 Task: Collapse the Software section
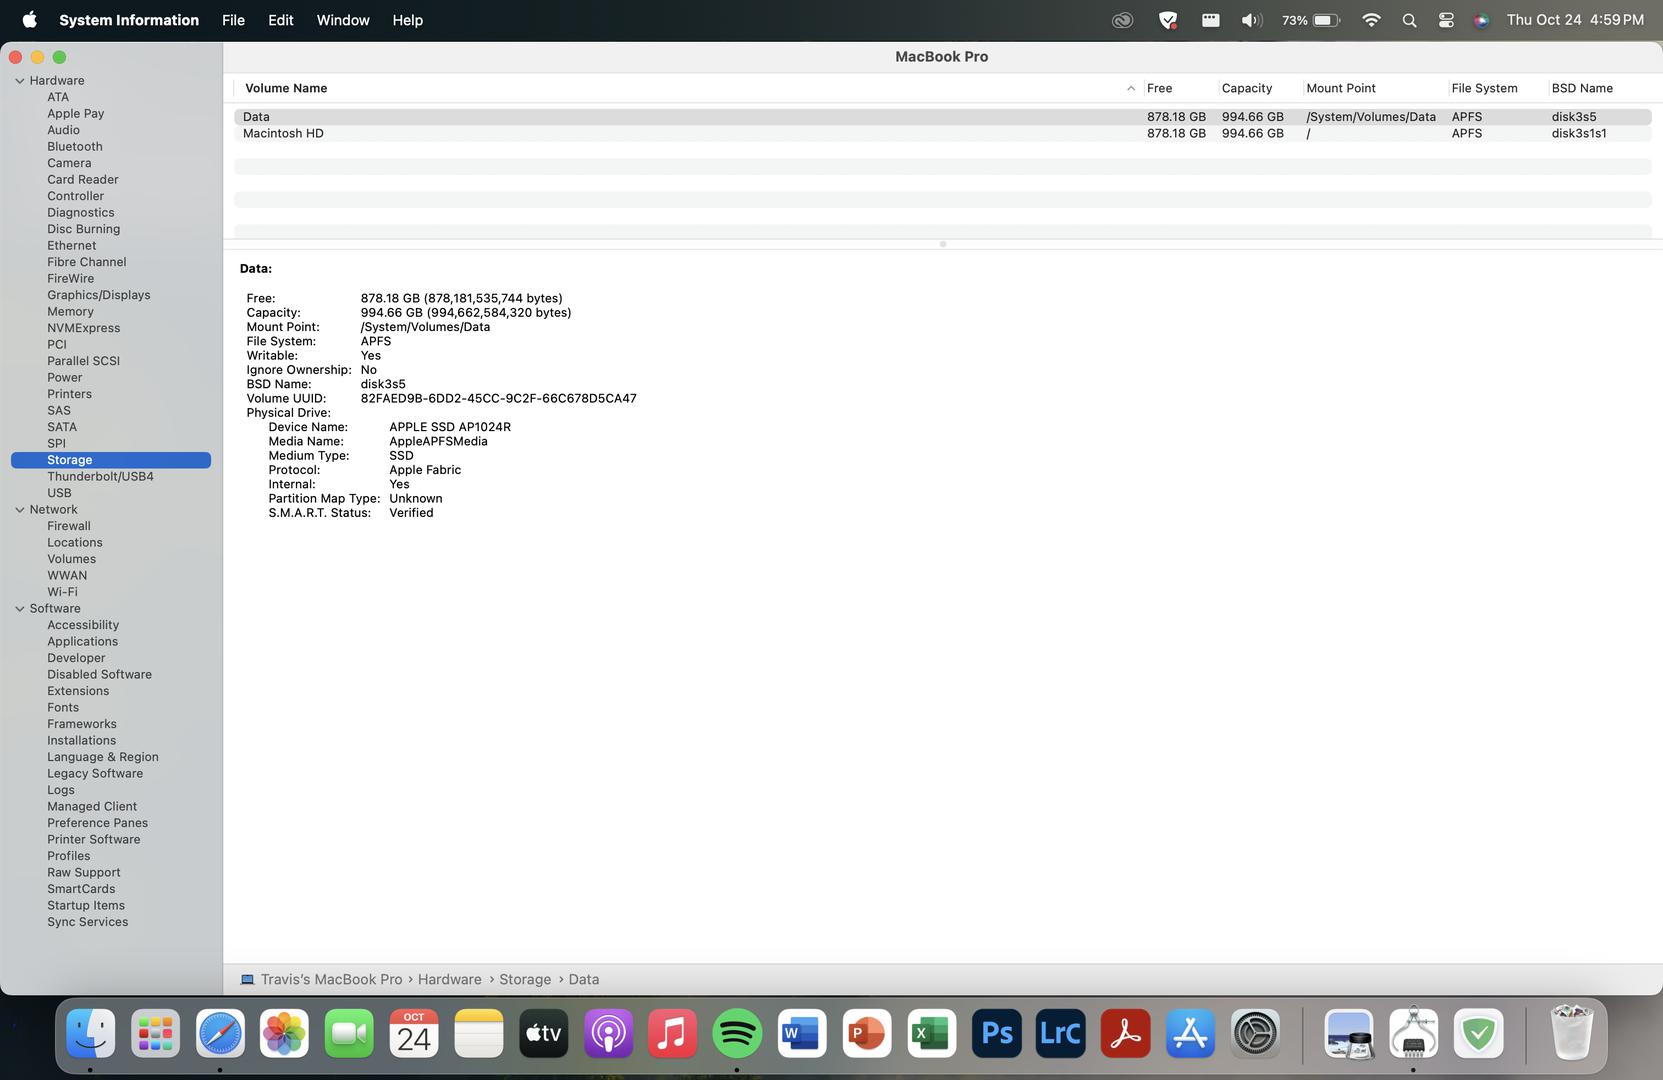point(19,609)
